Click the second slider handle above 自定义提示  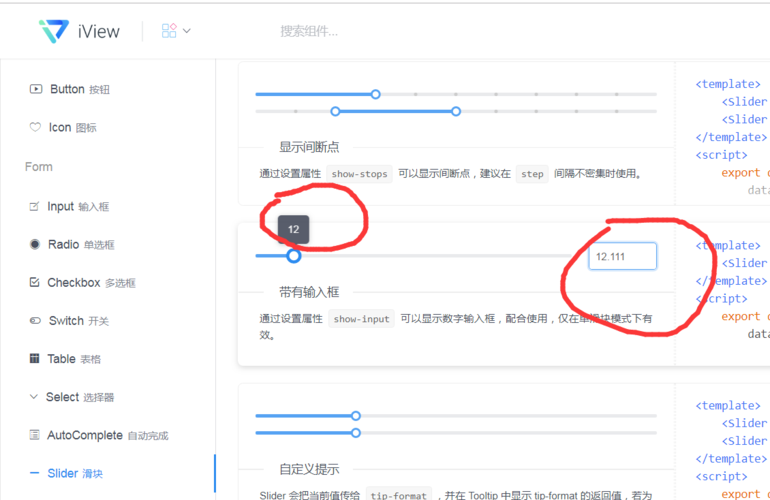[x=356, y=433]
